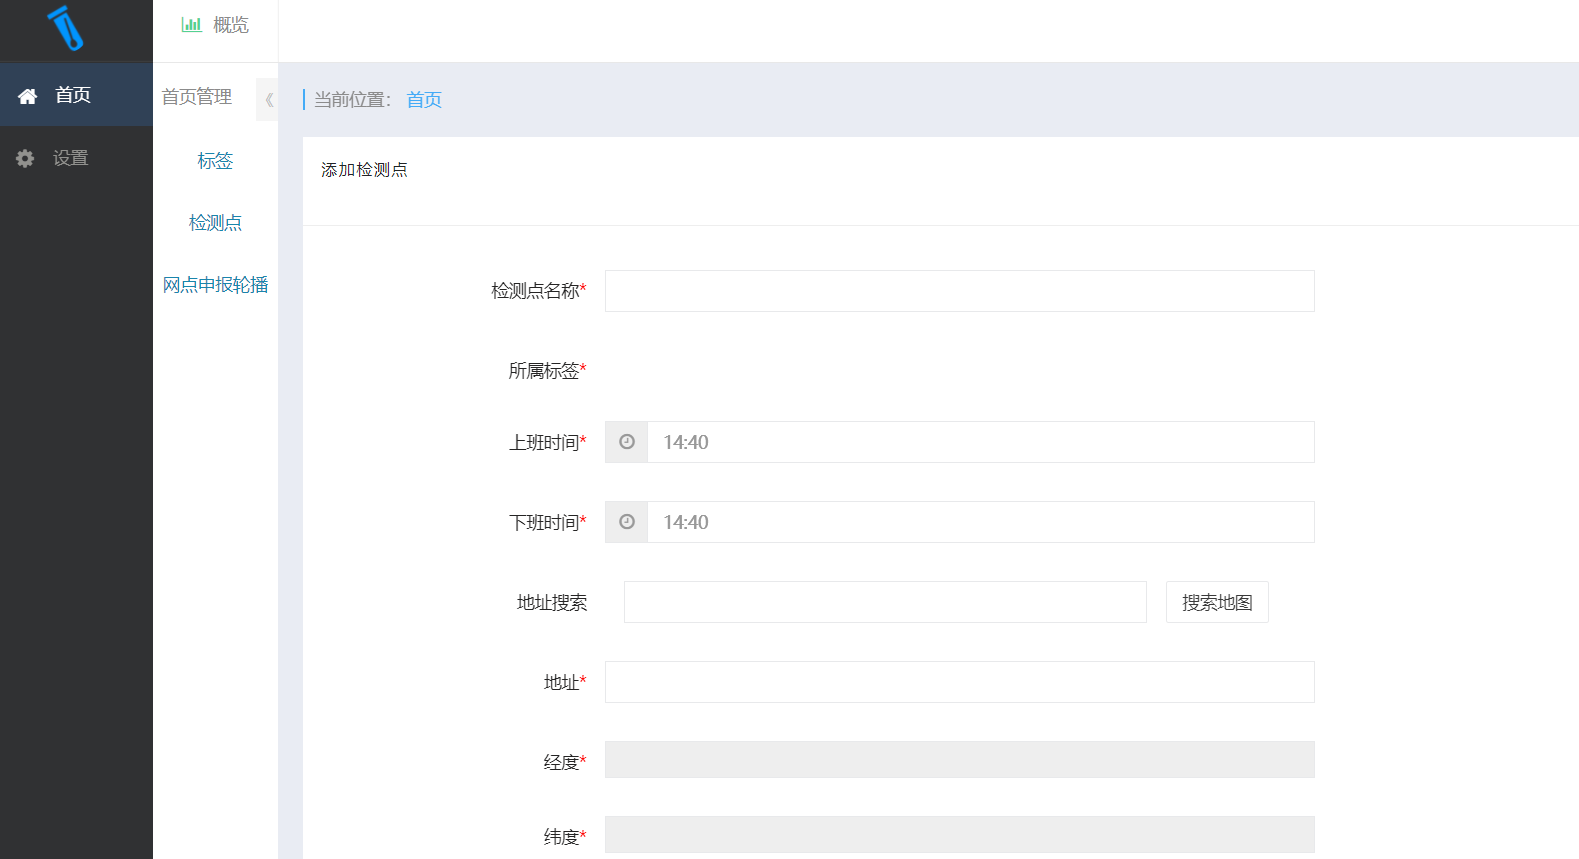
Task: Open the 设置 sidebar menu
Action: (70, 158)
